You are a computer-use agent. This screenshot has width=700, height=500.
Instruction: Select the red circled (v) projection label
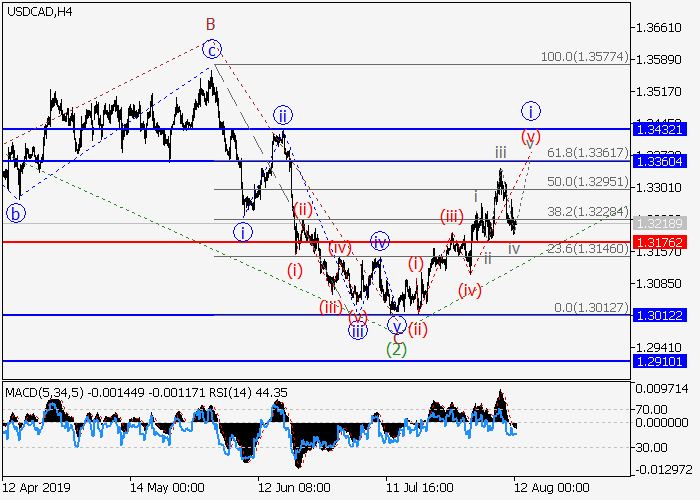(531, 136)
